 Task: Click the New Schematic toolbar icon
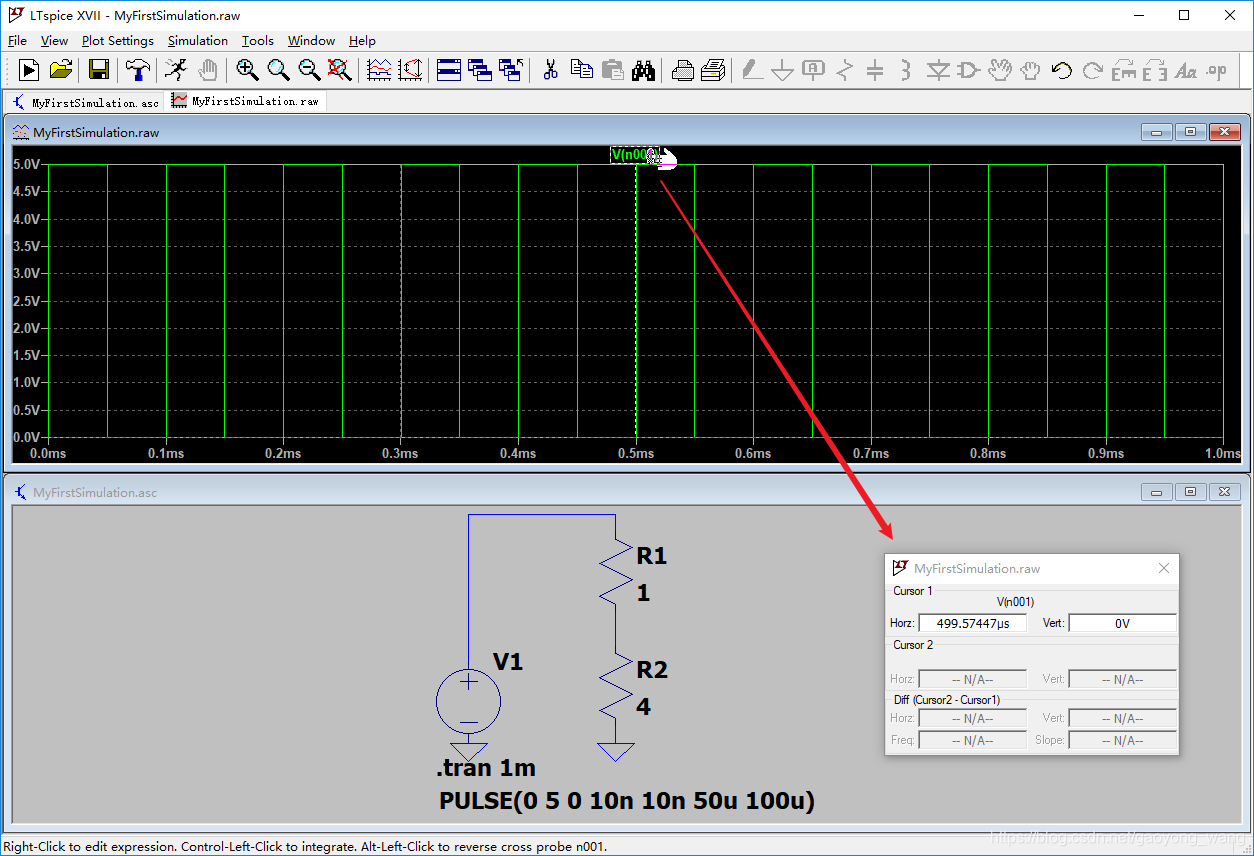tap(29, 70)
